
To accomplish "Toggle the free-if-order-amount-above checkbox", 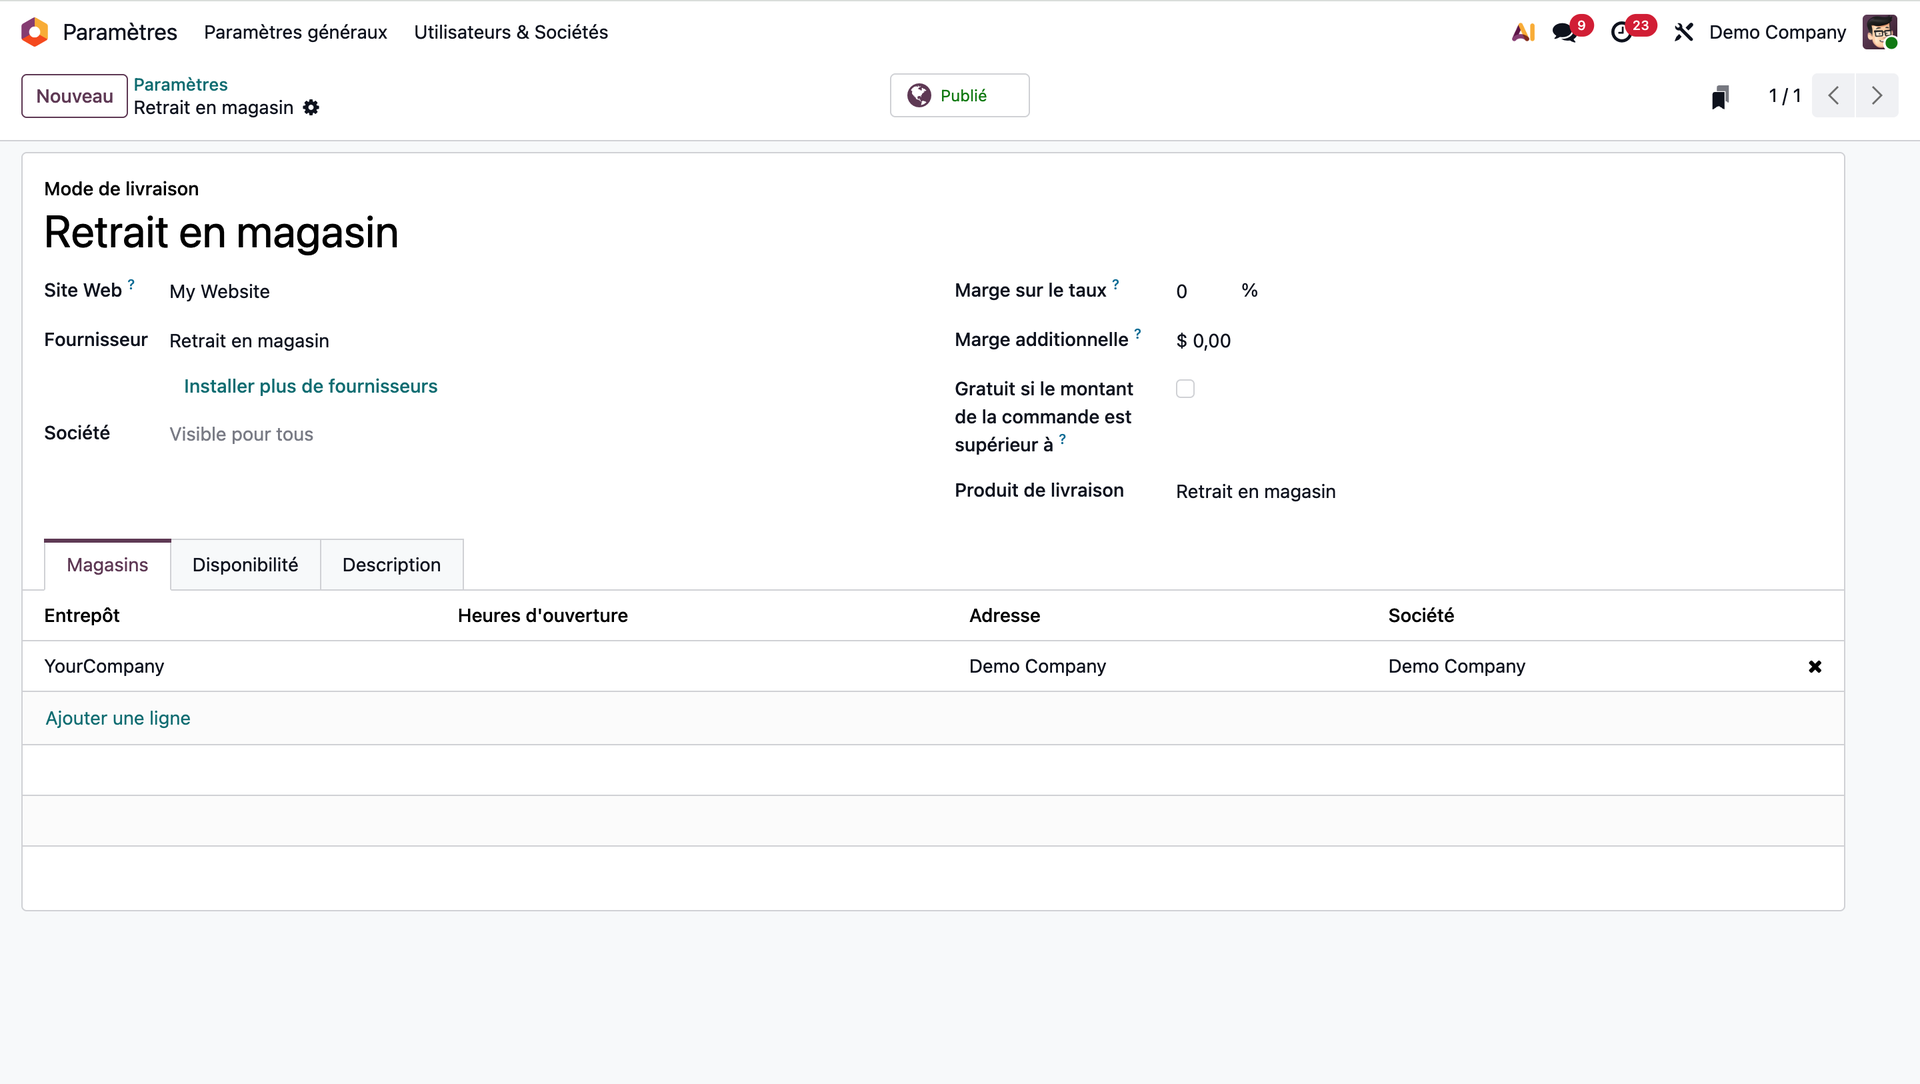I will point(1185,389).
